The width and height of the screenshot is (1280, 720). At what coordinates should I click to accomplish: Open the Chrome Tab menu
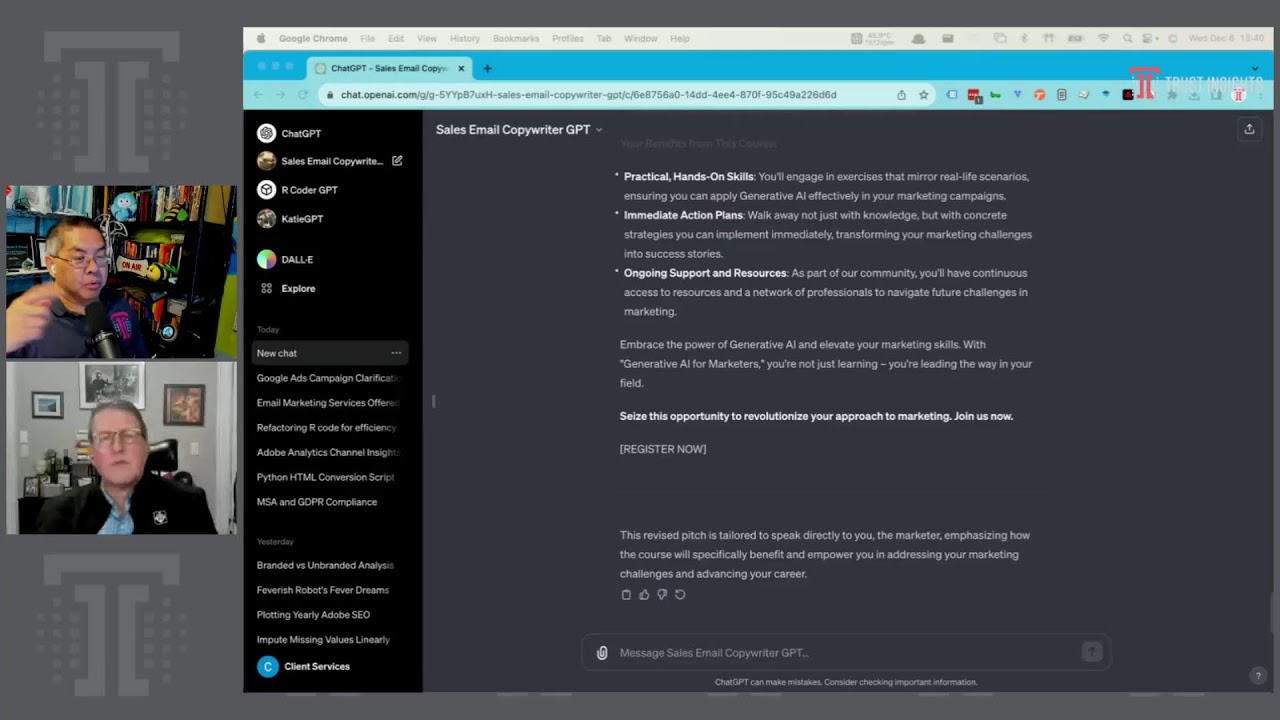[x=604, y=38]
